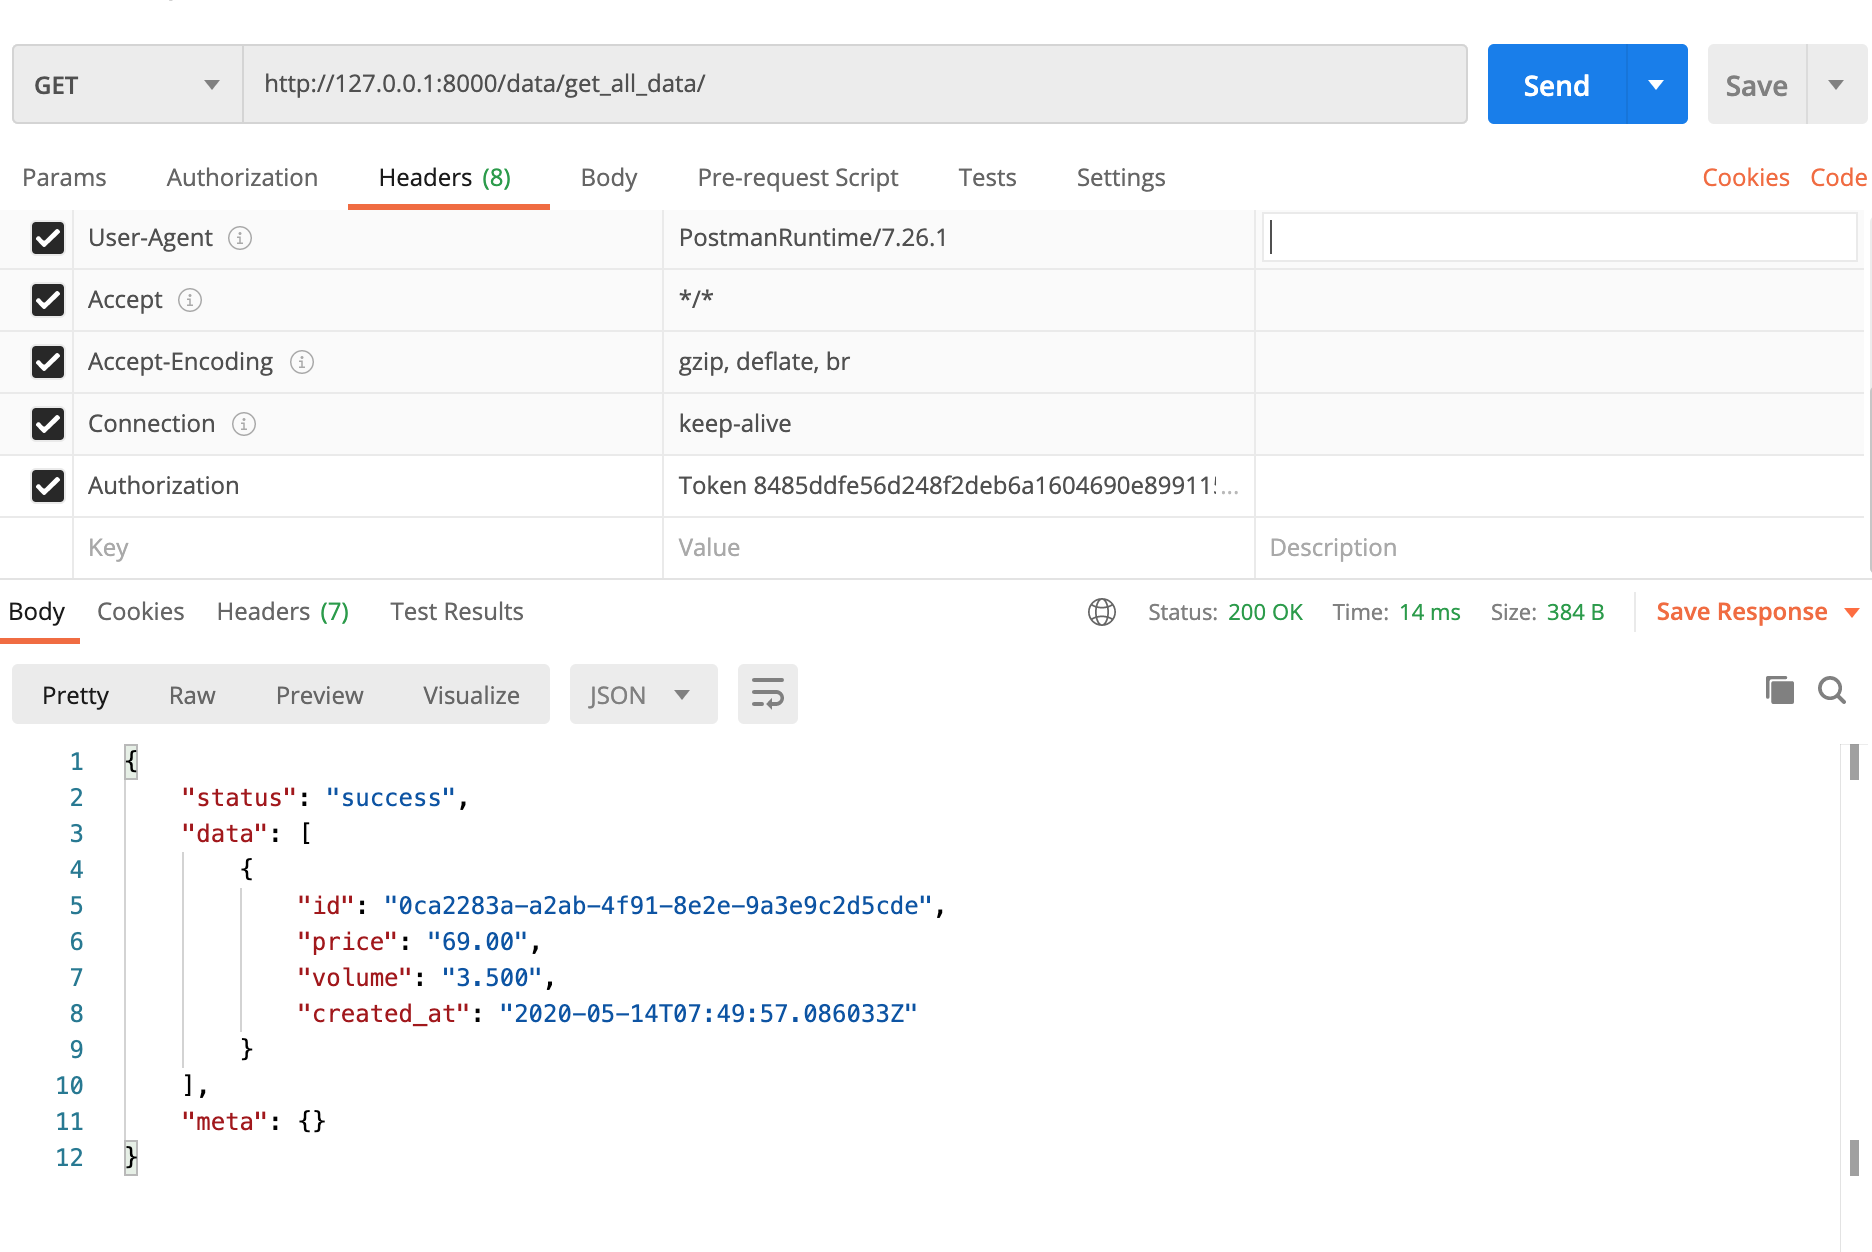This screenshot has width=1872, height=1252.
Task: Toggle the response line wrap icon
Action: pos(767,694)
